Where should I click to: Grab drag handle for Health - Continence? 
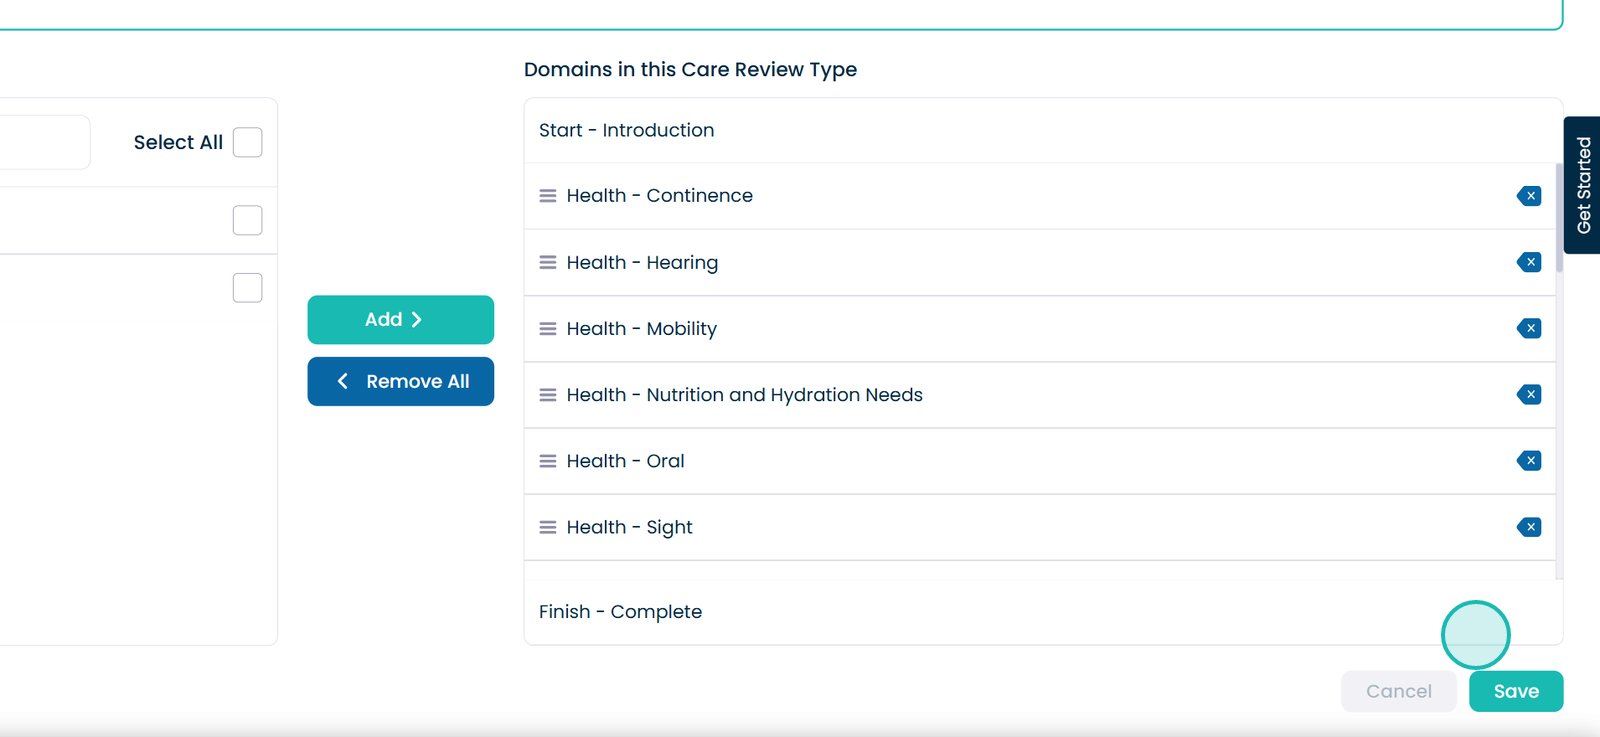[548, 196]
